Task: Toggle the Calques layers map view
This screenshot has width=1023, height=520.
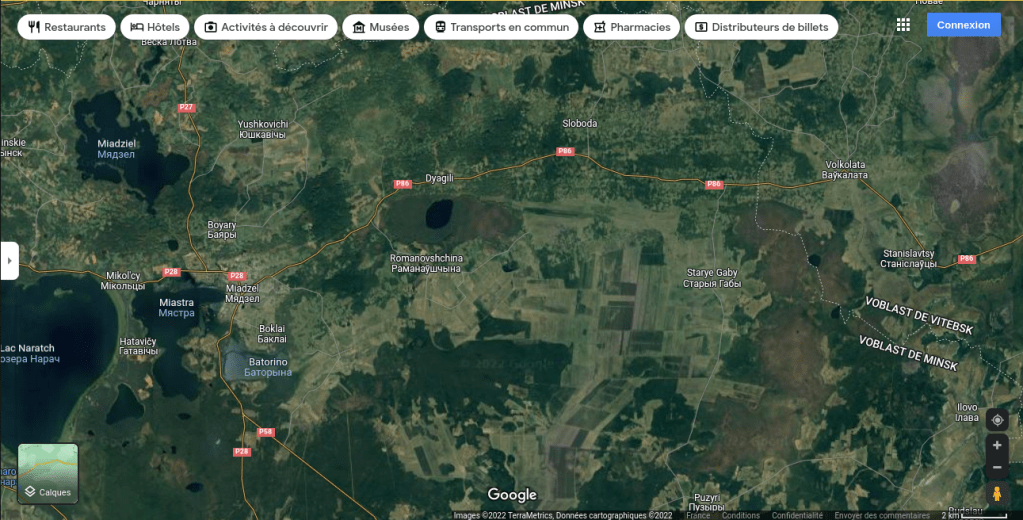Action: 48,474
